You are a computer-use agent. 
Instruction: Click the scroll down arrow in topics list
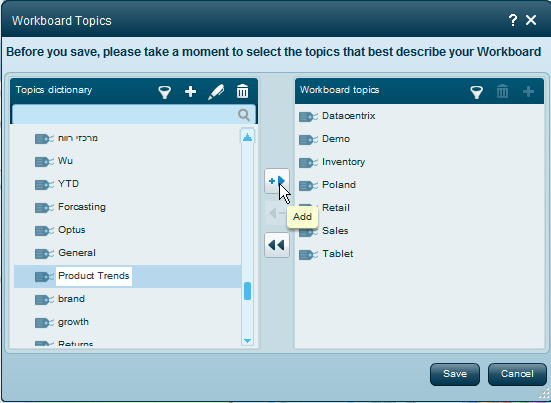tap(247, 340)
